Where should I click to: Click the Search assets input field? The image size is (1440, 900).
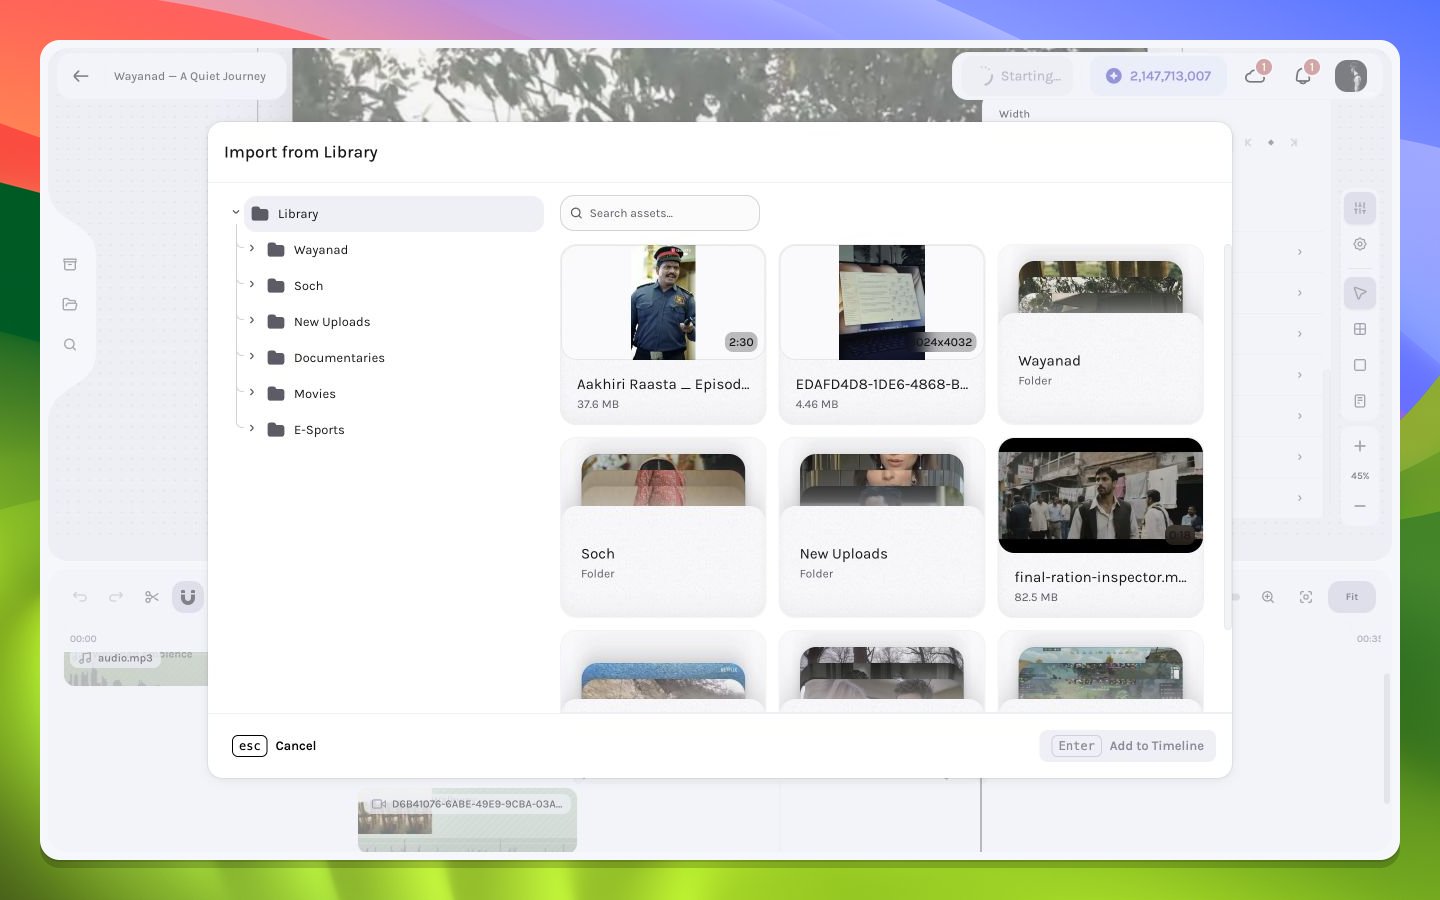pyautogui.click(x=660, y=213)
